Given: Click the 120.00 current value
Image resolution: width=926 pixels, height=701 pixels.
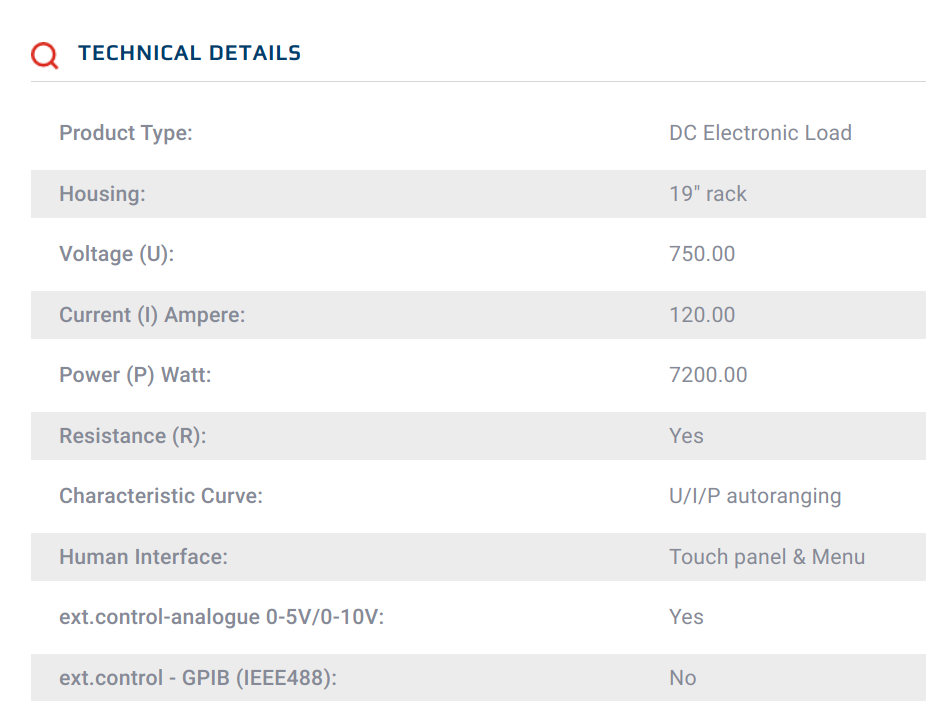Looking at the screenshot, I should [702, 315].
